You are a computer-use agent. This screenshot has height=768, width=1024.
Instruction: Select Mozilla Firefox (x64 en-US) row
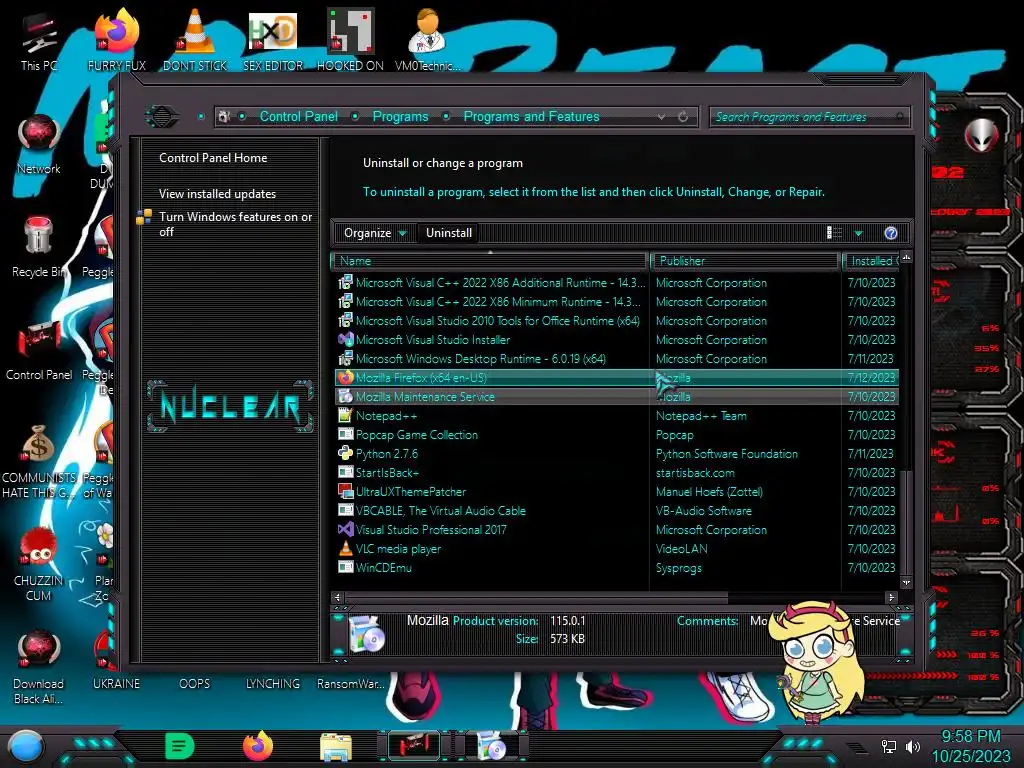[x=616, y=377]
